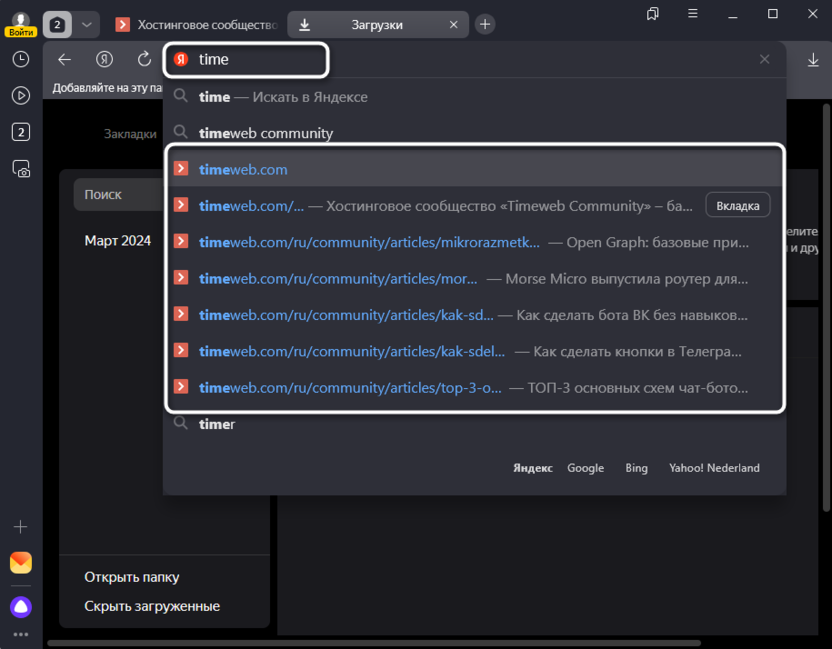Open the bookmarks collections icon in title bar
Screen dimensions: 832x649
(x=653, y=14)
